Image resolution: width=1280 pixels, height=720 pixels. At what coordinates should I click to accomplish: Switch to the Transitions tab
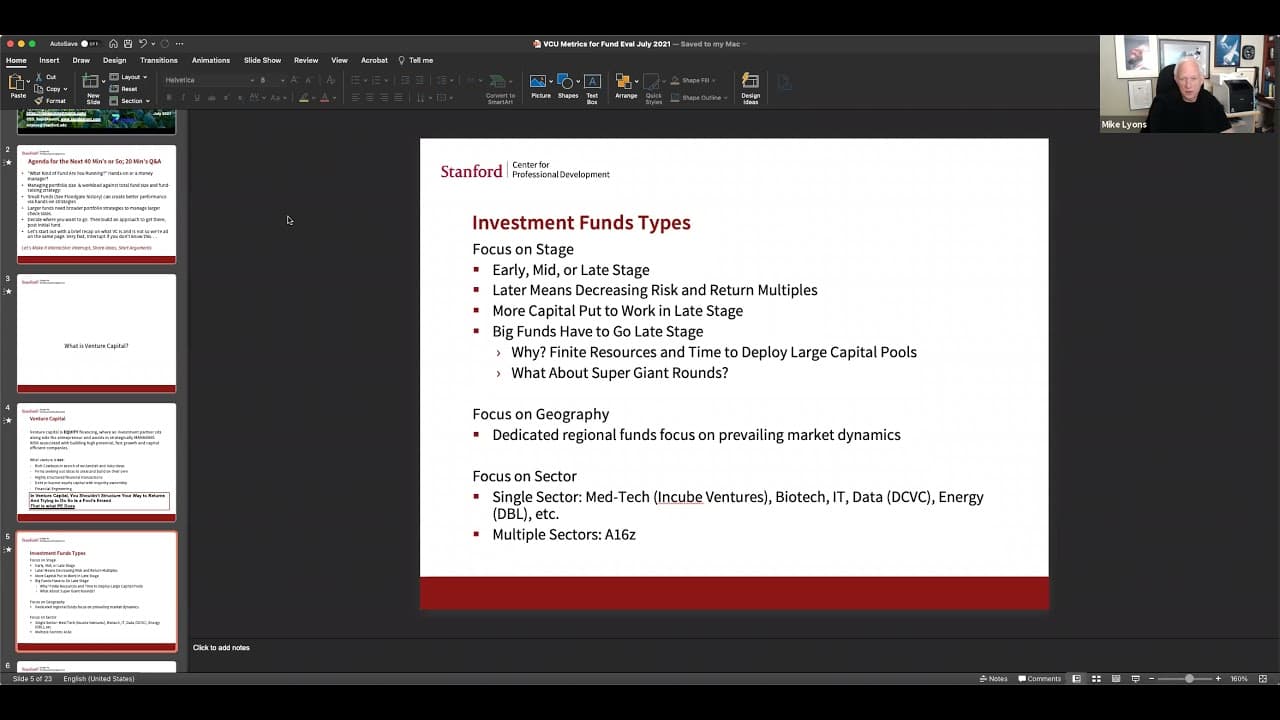[x=159, y=60]
